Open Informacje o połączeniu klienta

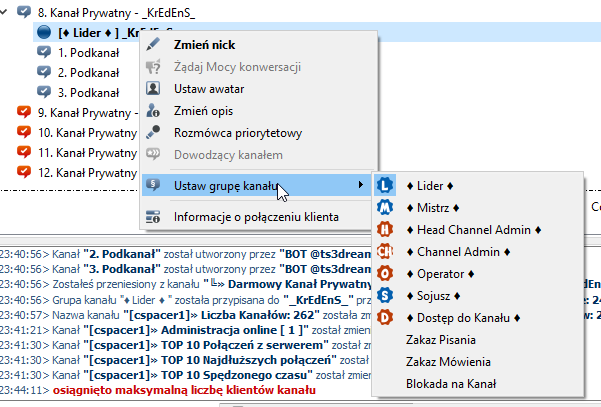(x=256, y=216)
